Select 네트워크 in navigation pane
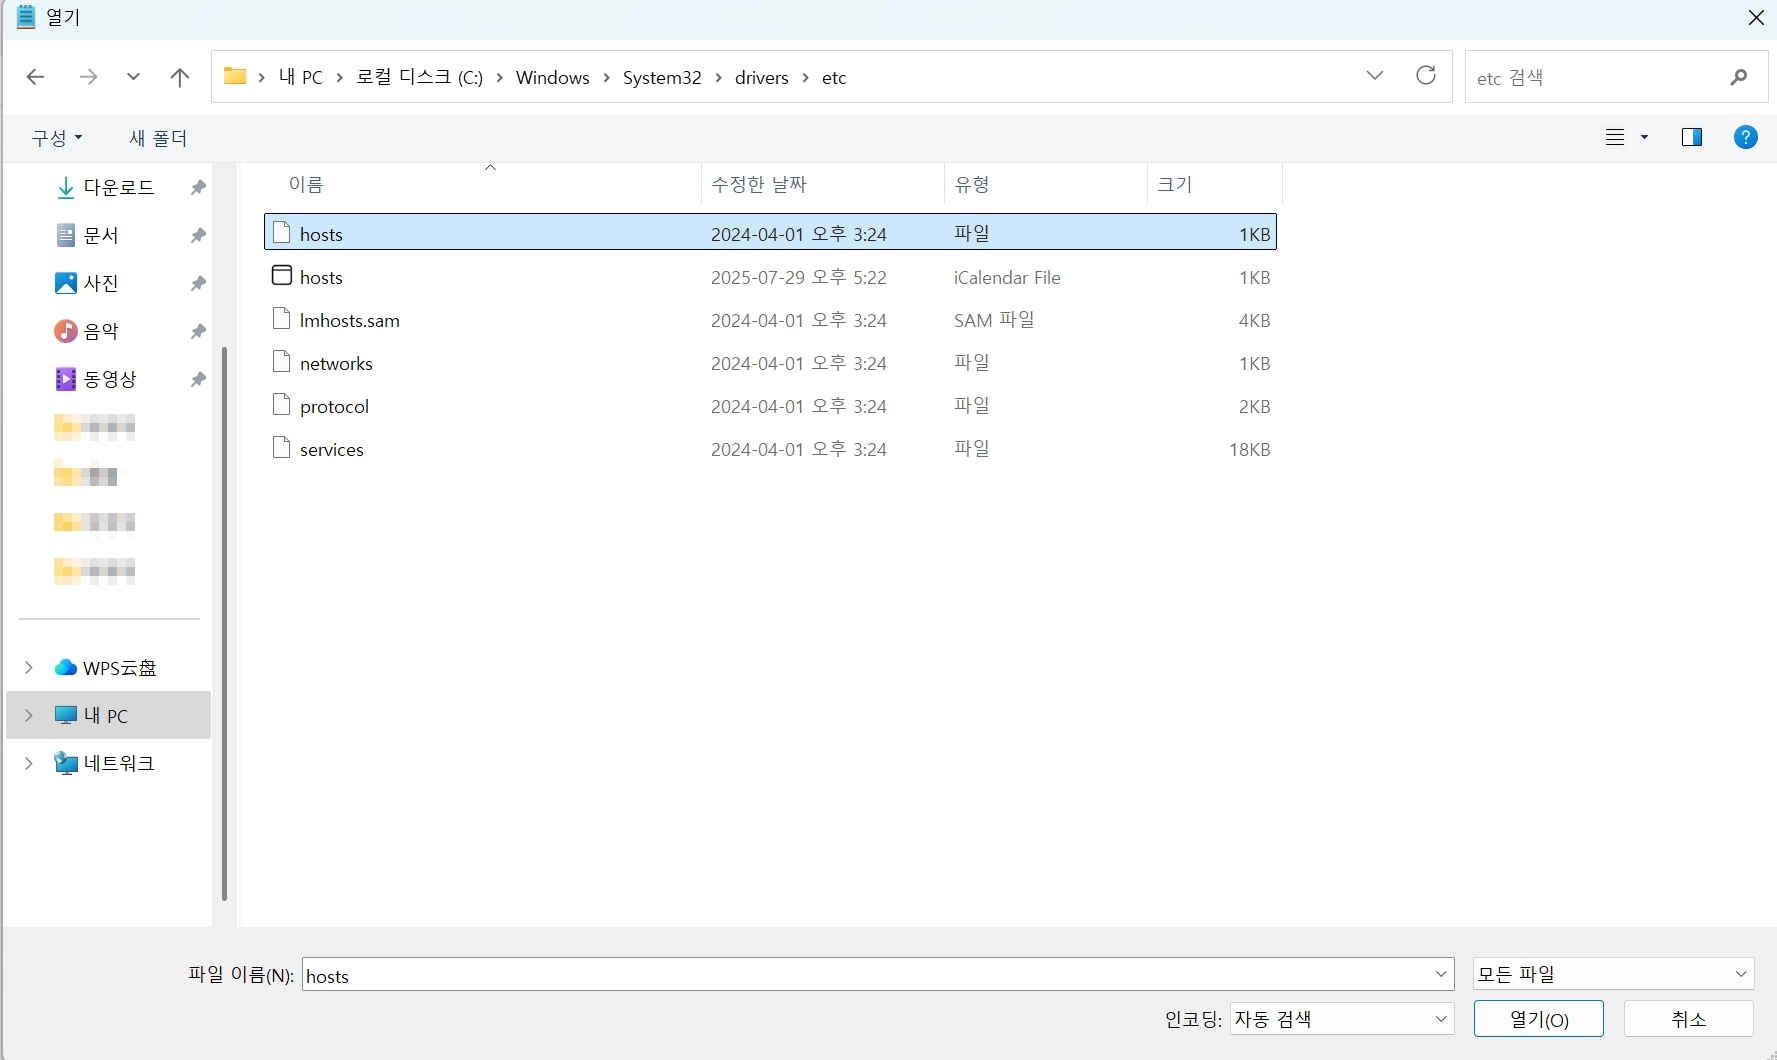 point(118,763)
